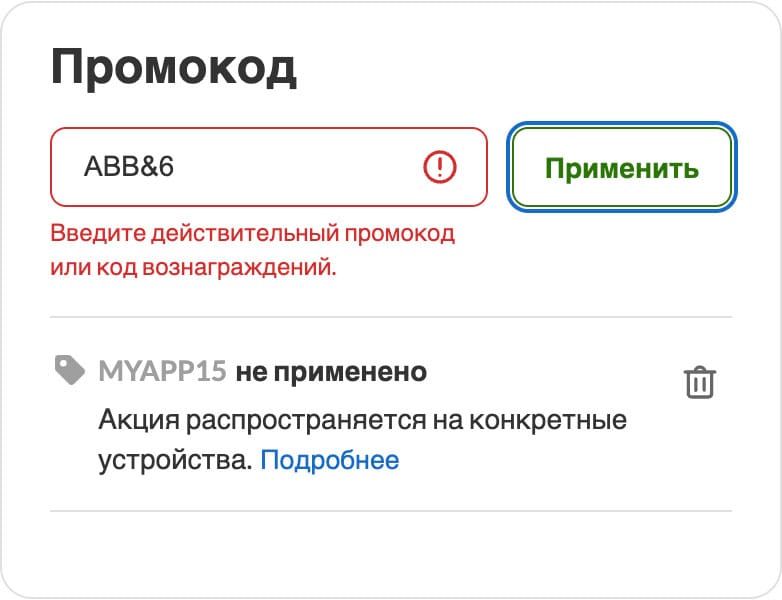Click the text Акция распространяется на конкретные

[x=362, y=419]
